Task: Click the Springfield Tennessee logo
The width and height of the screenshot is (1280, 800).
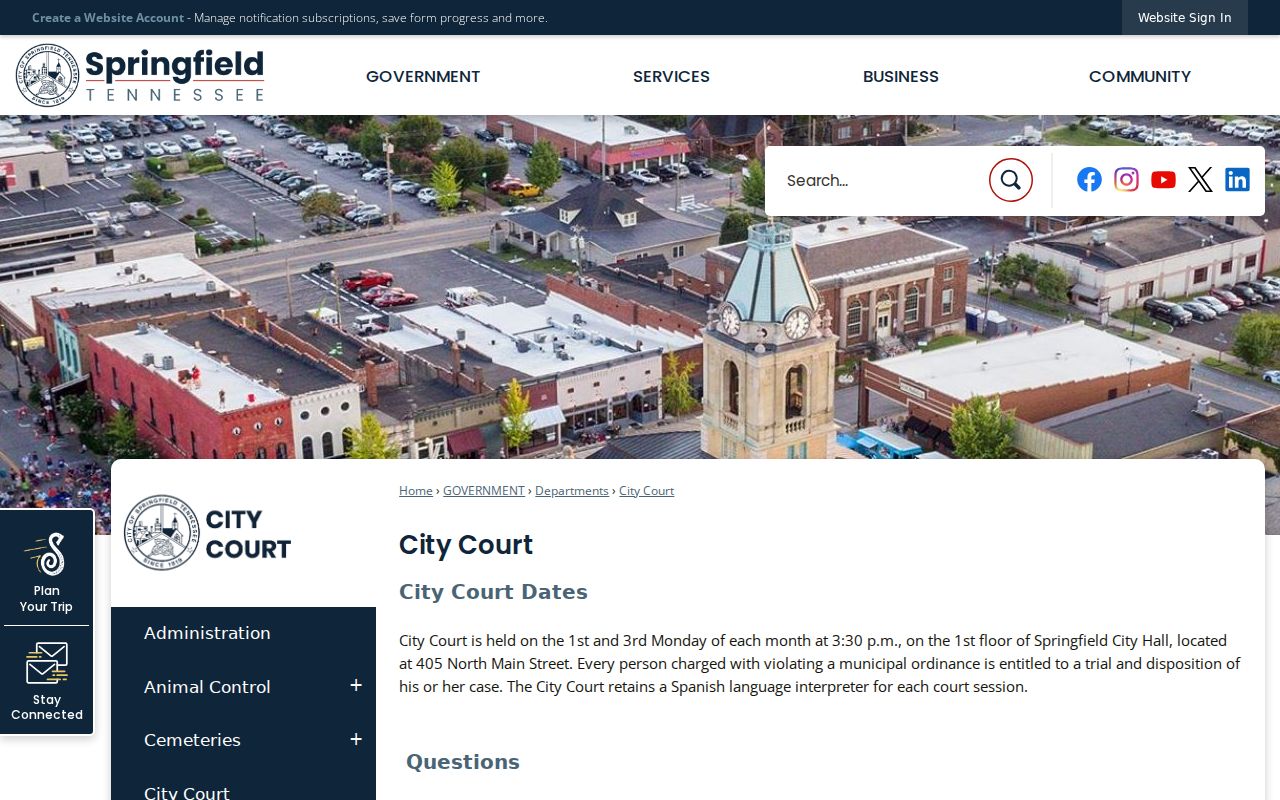Action: coord(140,76)
